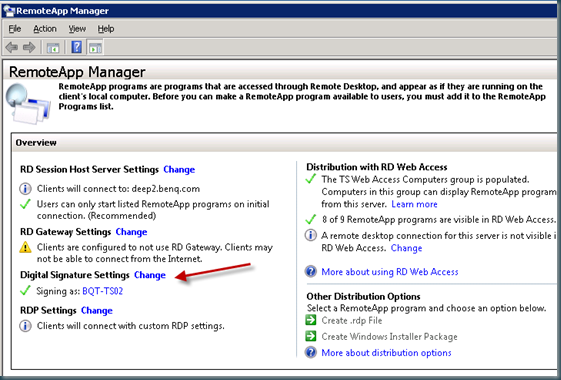Click the info icon beside custom RDP settings
This screenshot has height=380, width=561.
25,326
